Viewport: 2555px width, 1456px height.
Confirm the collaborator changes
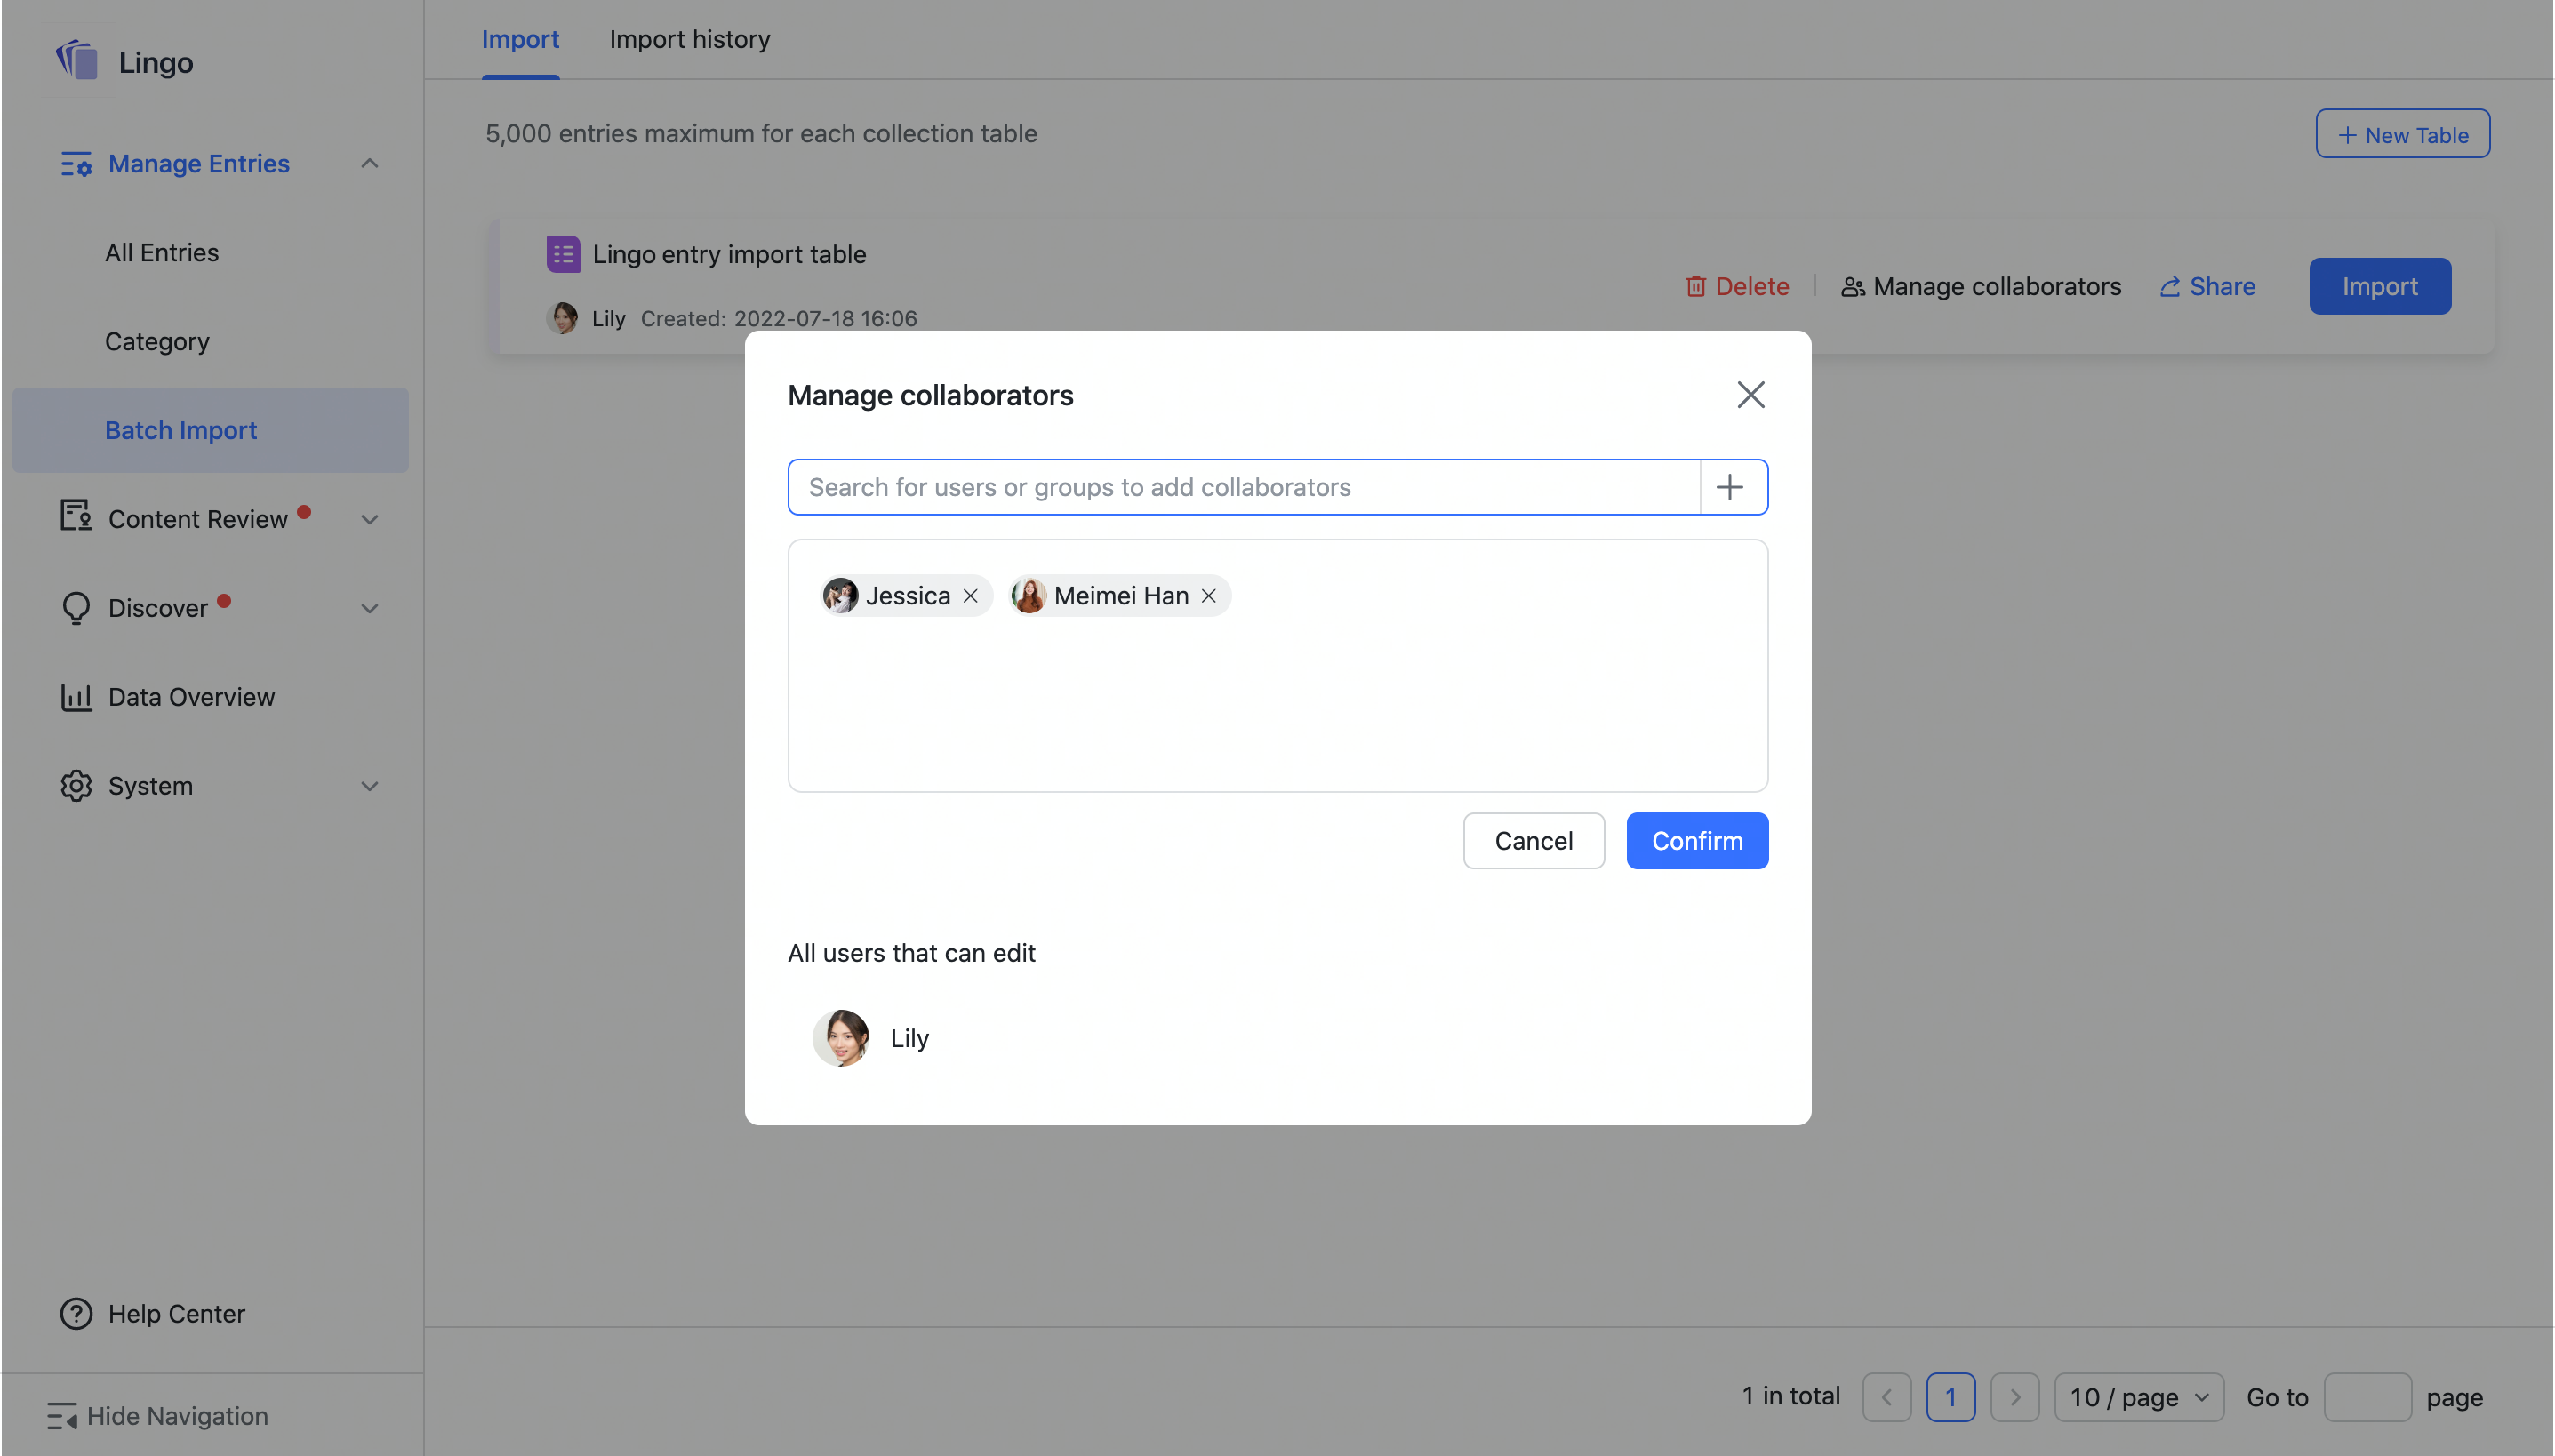pos(1696,840)
